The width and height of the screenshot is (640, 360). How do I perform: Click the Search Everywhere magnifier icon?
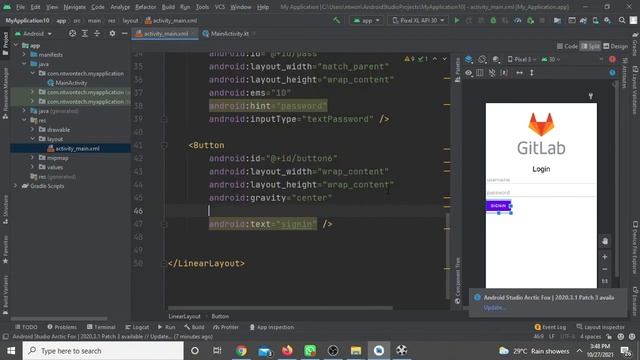[622, 20]
